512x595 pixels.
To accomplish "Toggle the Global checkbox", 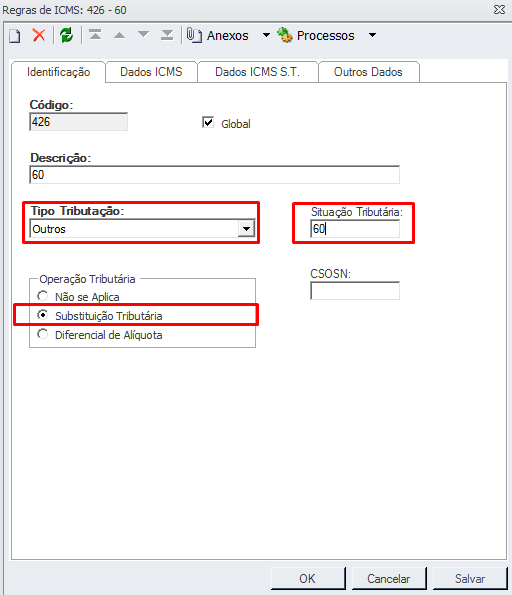I will click(208, 123).
